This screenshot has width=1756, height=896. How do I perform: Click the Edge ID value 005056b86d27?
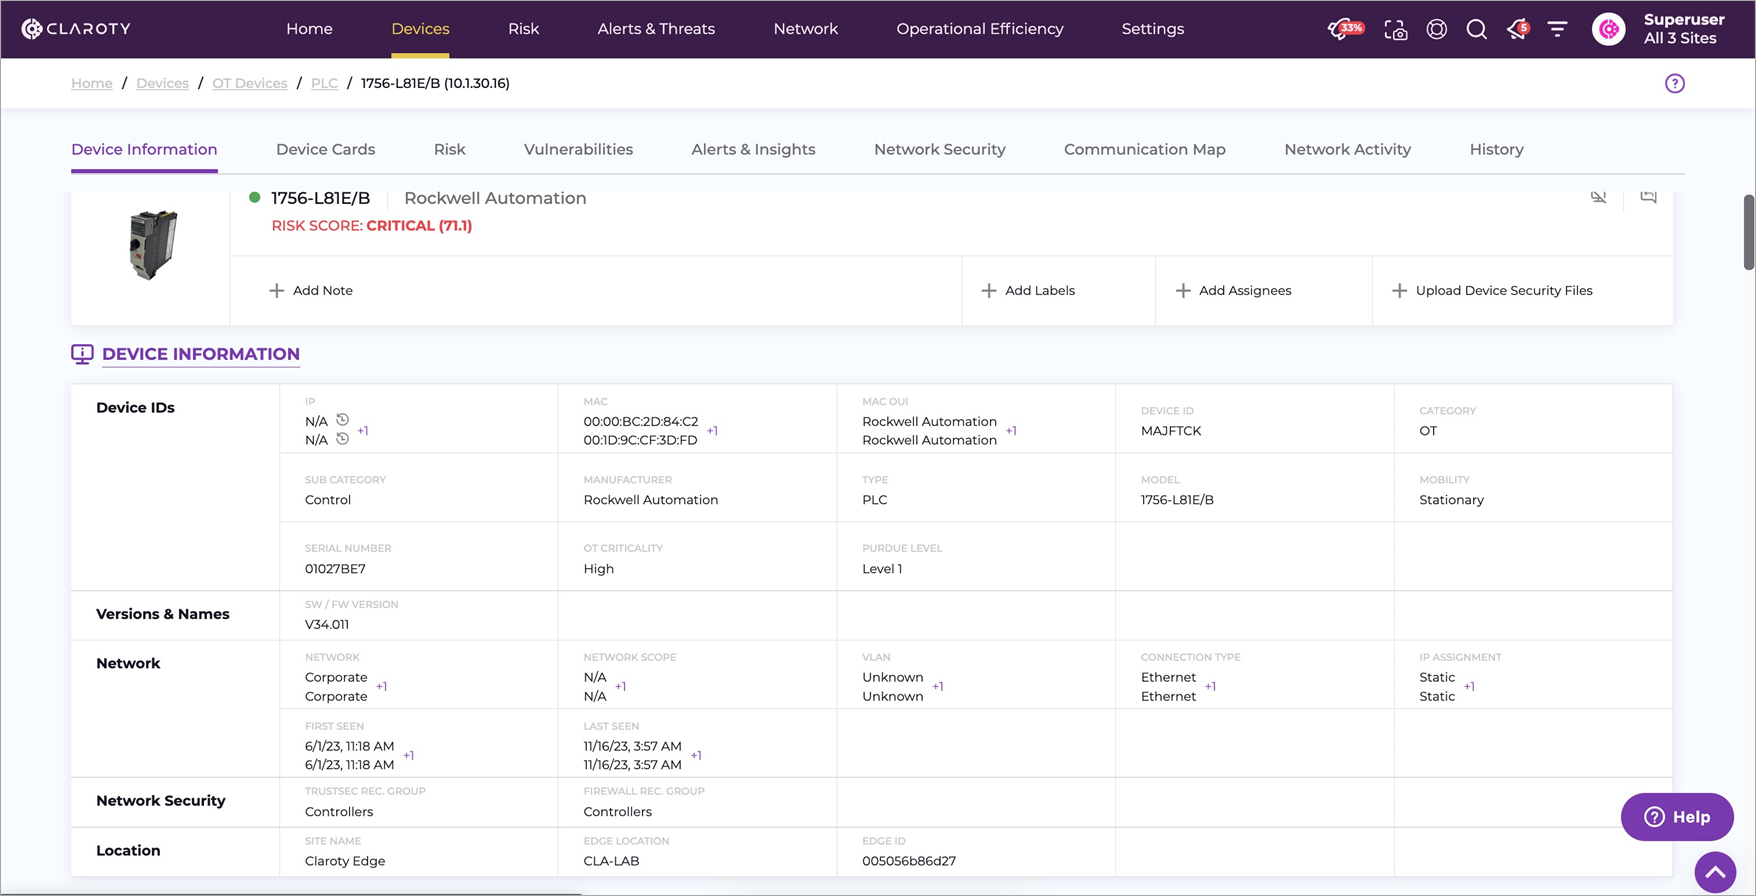coord(909,861)
